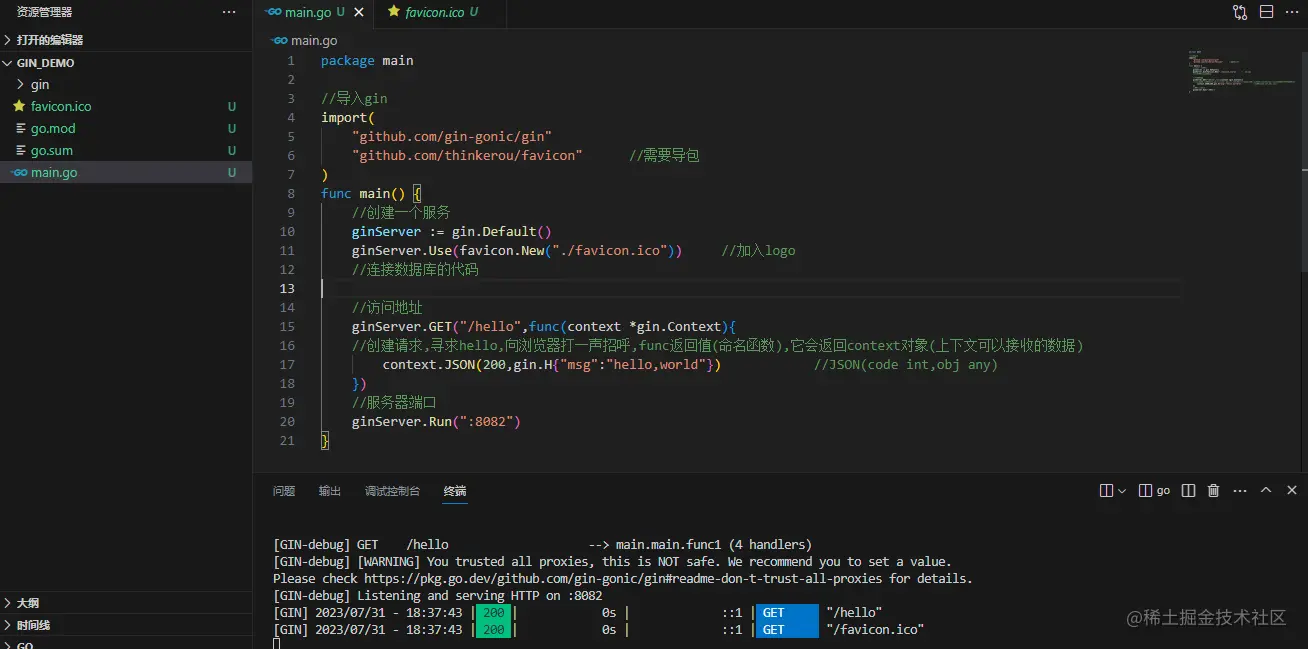Open the 问题 (Problems) panel tab

point(284,491)
